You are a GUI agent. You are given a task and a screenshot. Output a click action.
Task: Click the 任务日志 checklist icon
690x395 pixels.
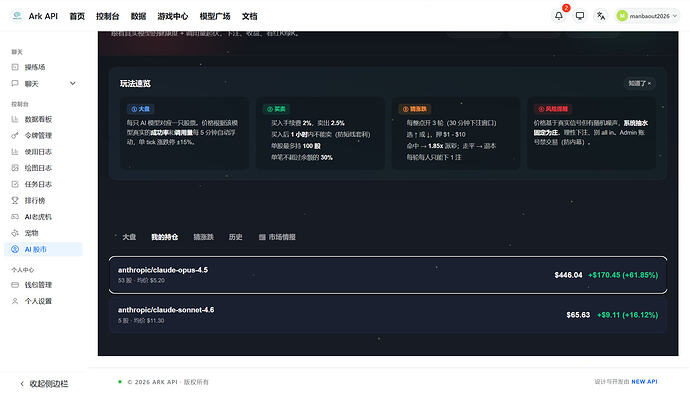pos(15,184)
